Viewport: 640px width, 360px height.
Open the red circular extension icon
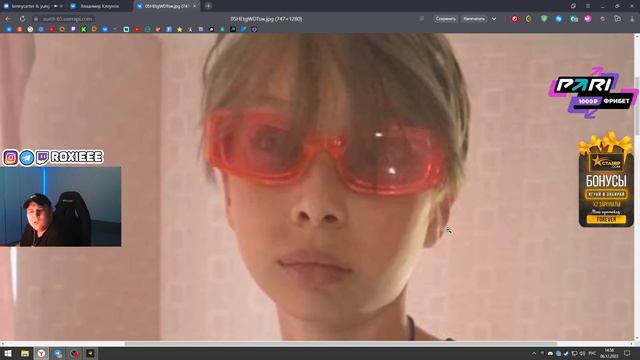coord(515,19)
